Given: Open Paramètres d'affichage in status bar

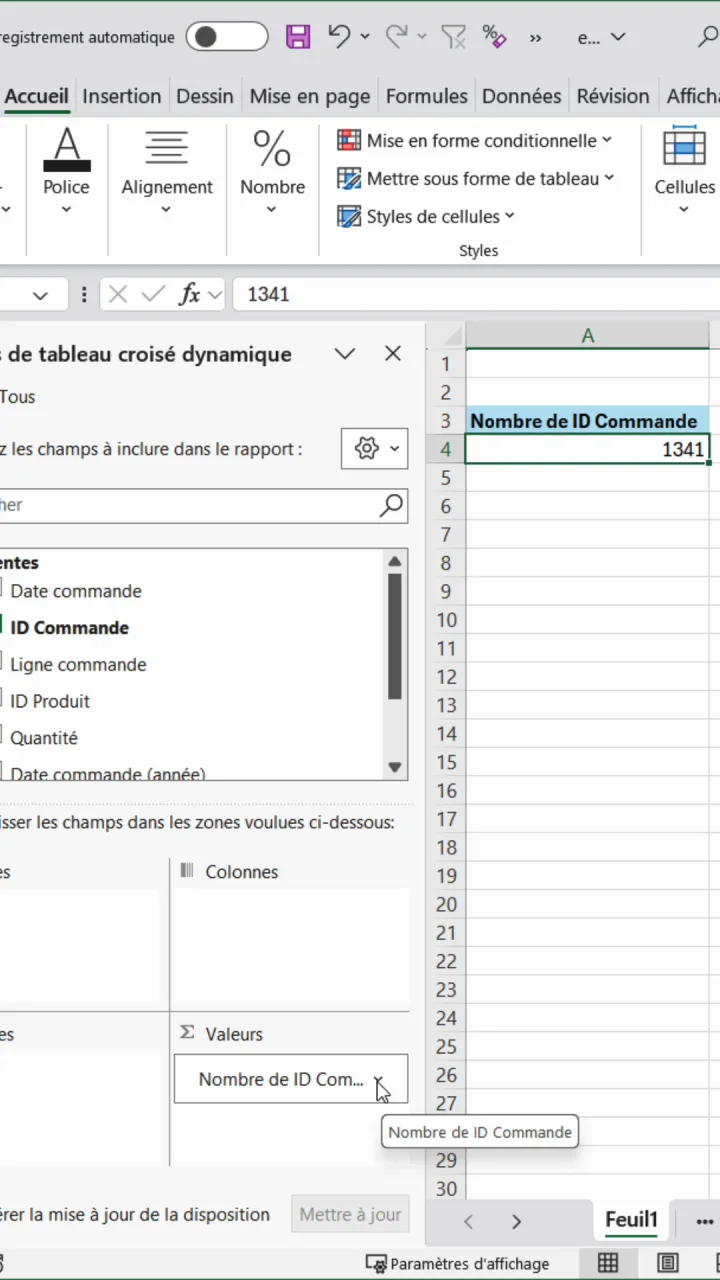Looking at the screenshot, I should 457,1263.
